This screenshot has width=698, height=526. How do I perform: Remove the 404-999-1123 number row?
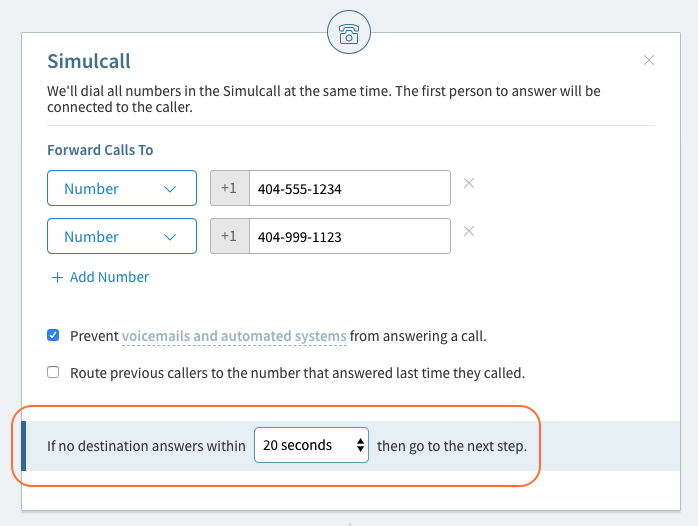click(469, 231)
